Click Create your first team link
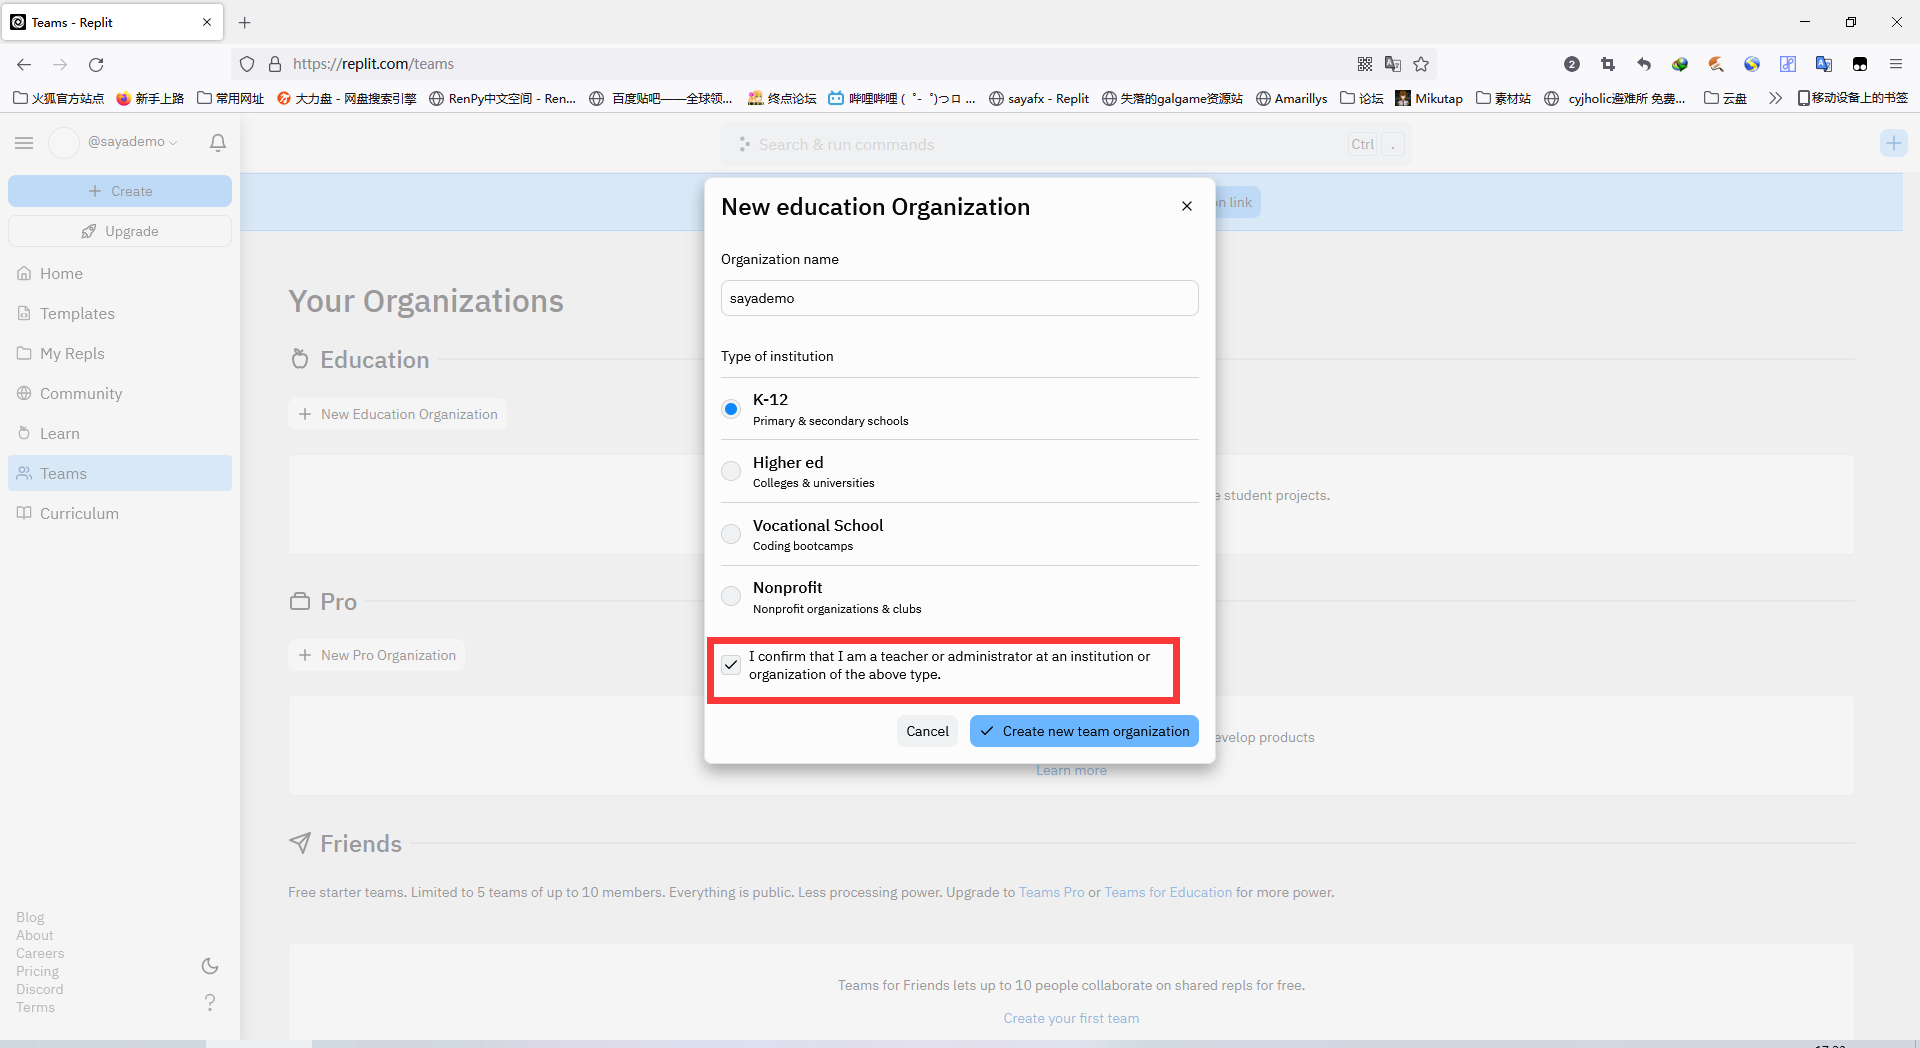This screenshot has height=1048, width=1920. (1071, 1018)
